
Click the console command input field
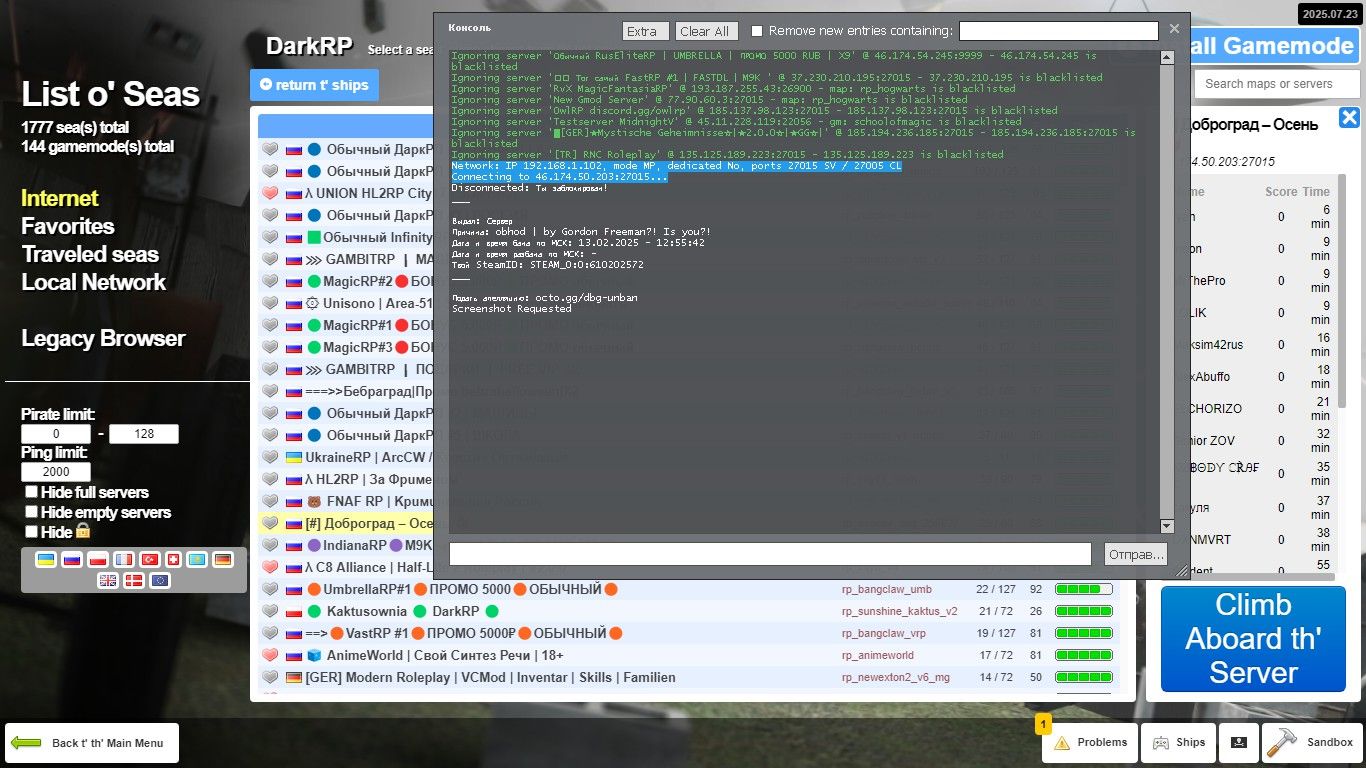(x=769, y=554)
